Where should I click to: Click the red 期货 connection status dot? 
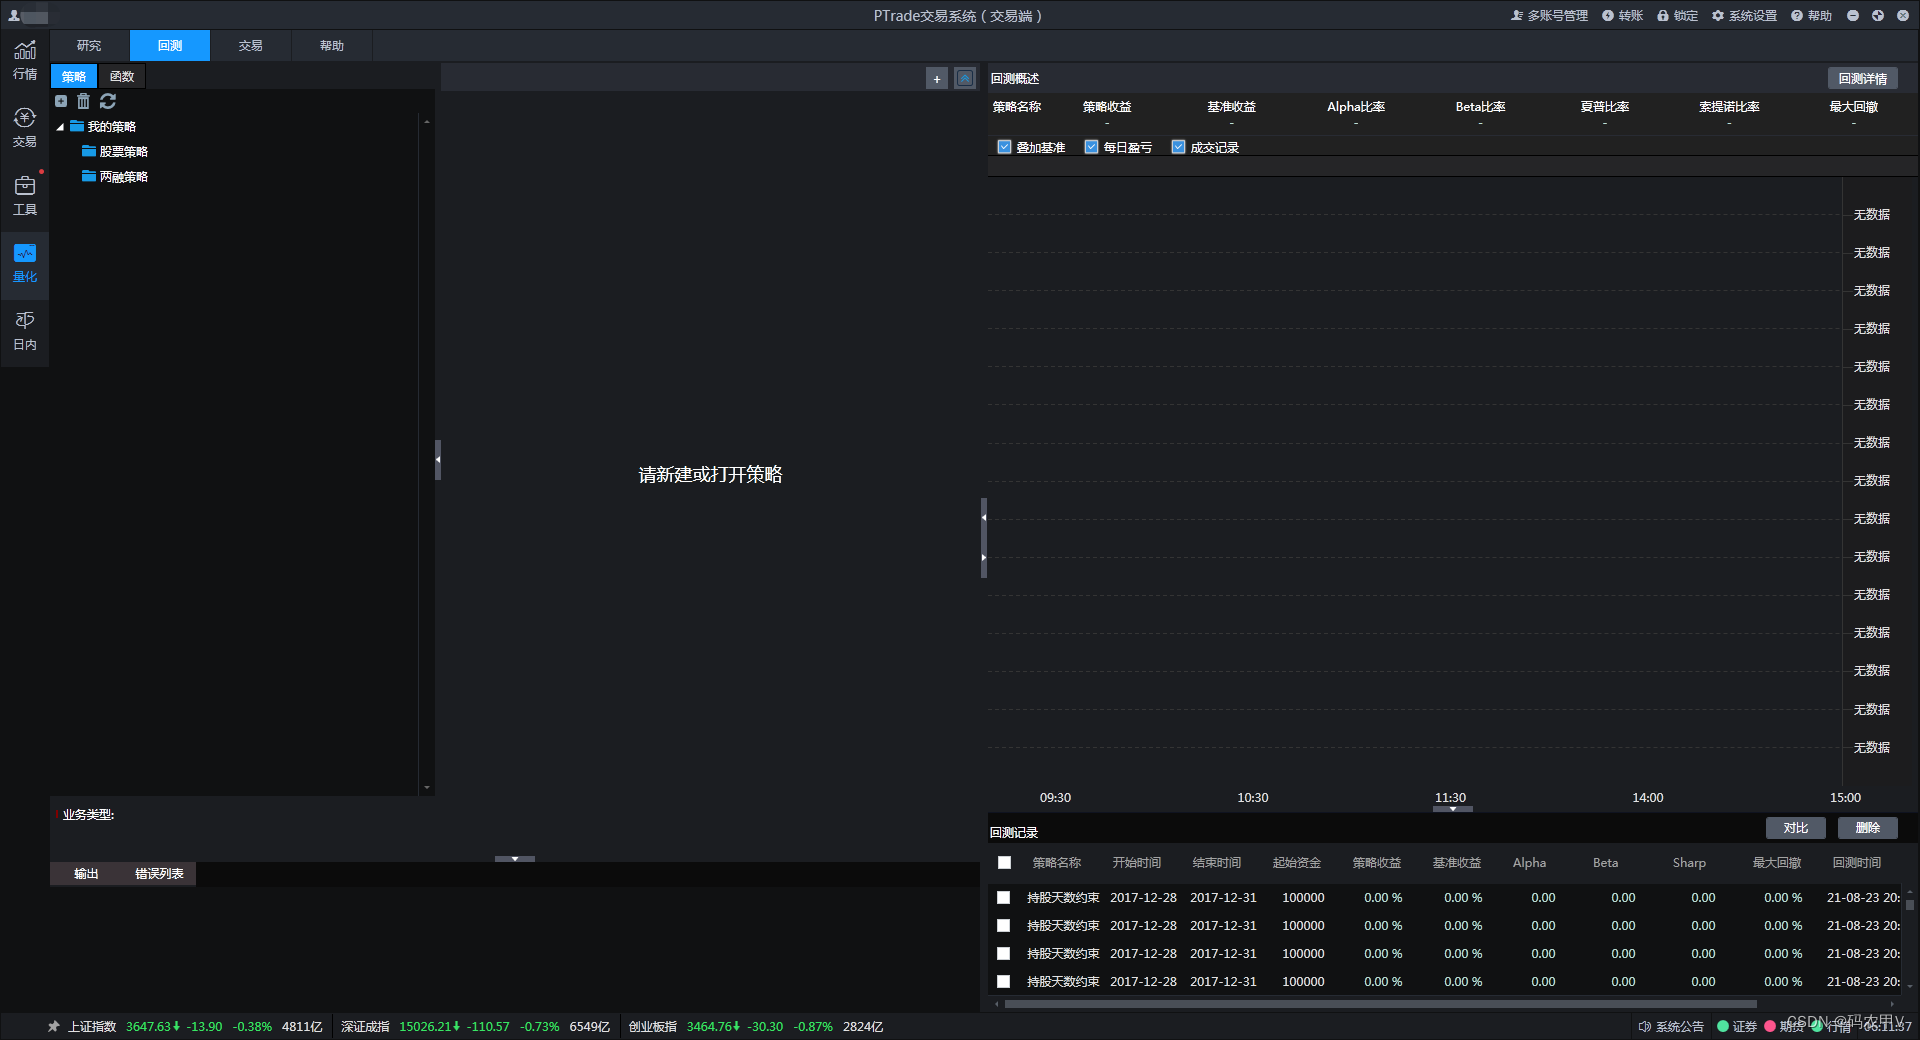point(1770,1026)
